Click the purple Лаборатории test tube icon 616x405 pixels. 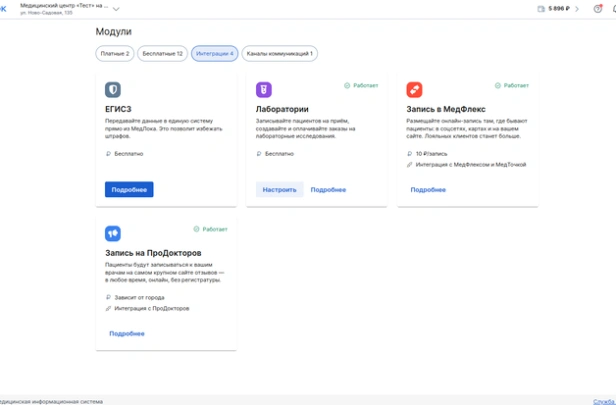click(264, 90)
